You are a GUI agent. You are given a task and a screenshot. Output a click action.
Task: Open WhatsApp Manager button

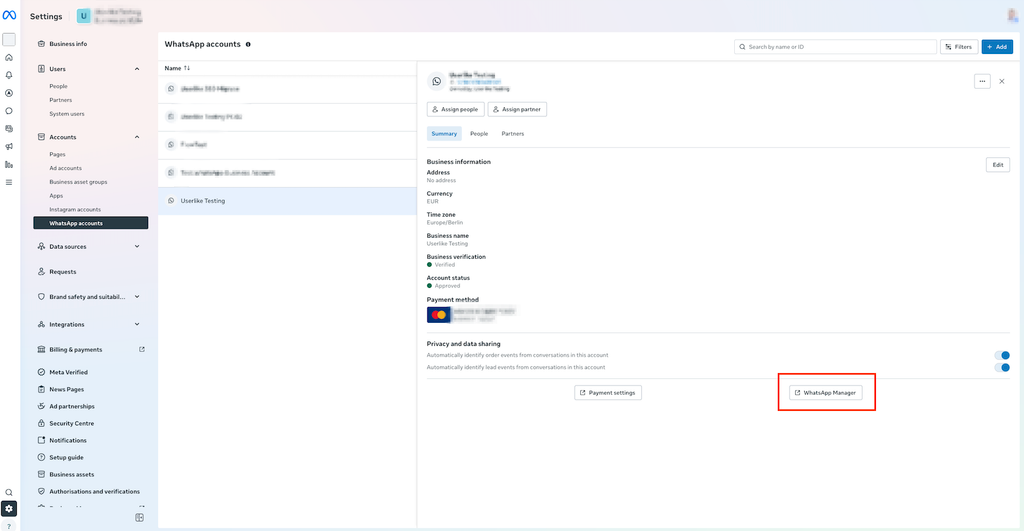coord(826,393)
